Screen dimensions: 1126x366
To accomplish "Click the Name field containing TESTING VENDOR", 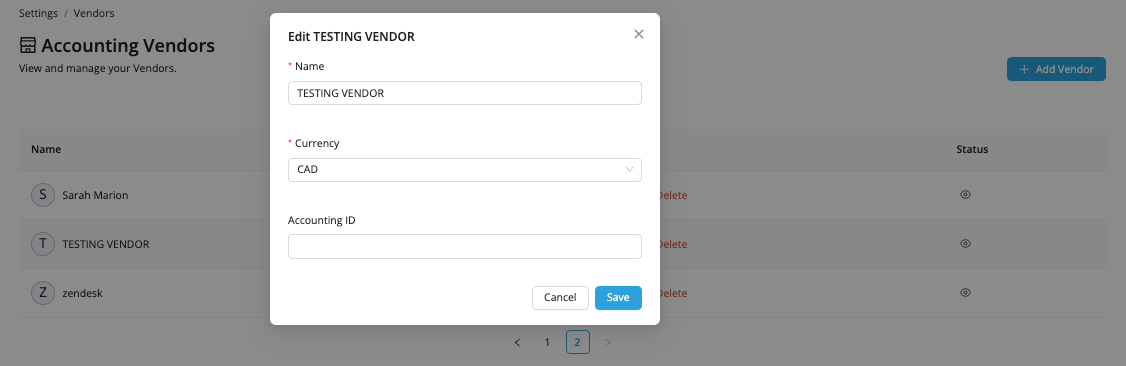I will tap(465, 93).
